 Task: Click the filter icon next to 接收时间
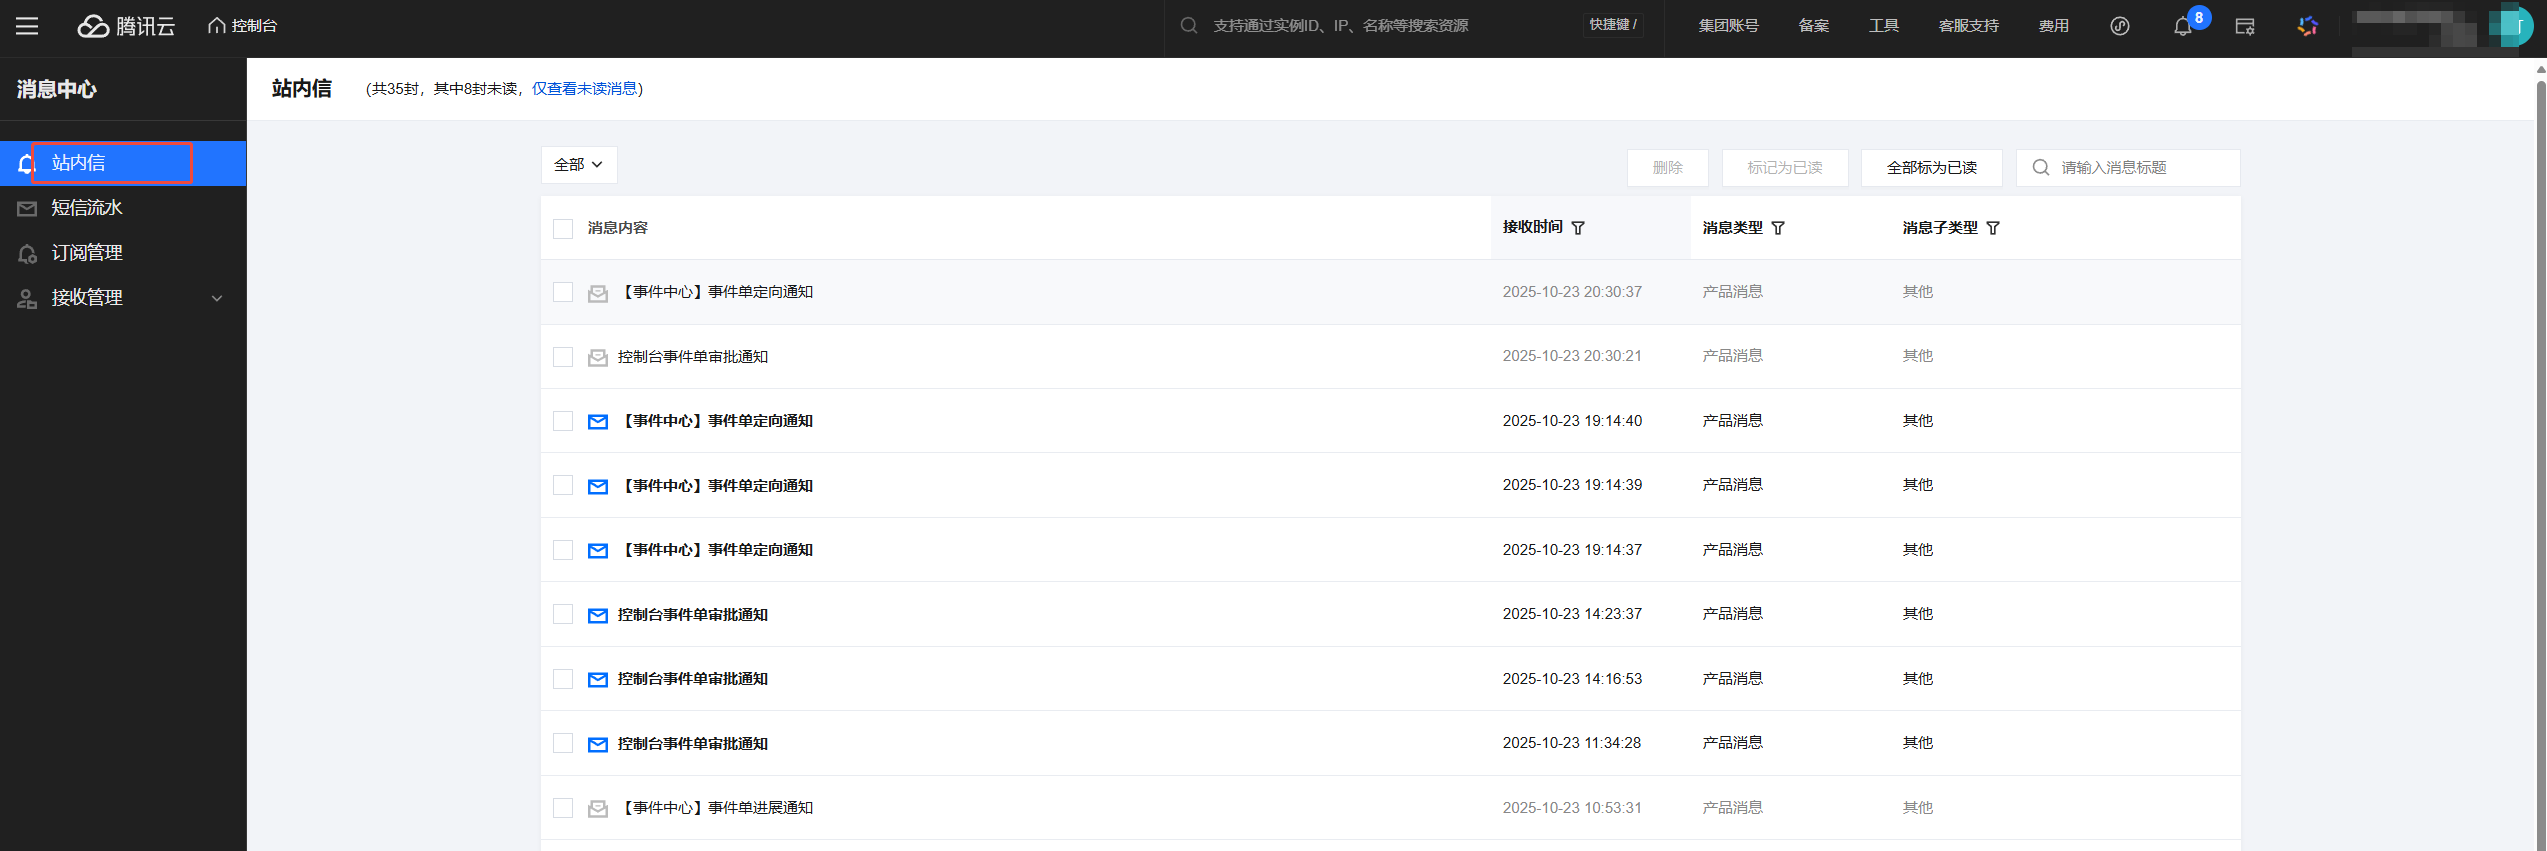tap(1578, 228)
